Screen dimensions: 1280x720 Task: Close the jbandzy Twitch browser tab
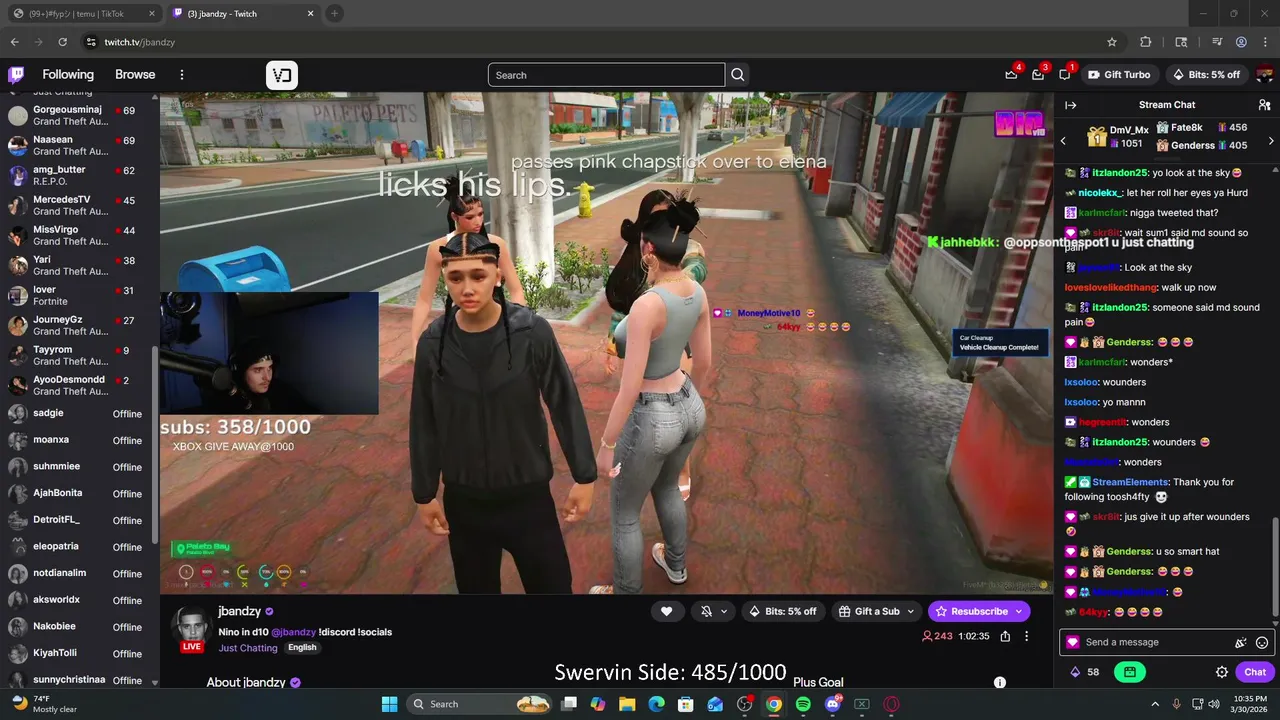click(x=310, y=14)
